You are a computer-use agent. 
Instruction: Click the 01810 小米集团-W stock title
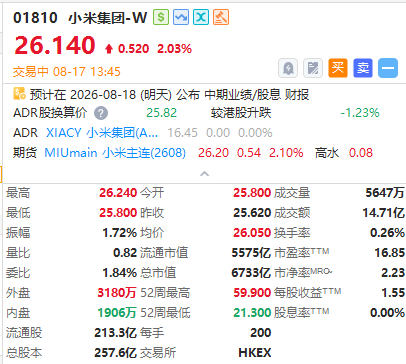[x=80, y=18]
